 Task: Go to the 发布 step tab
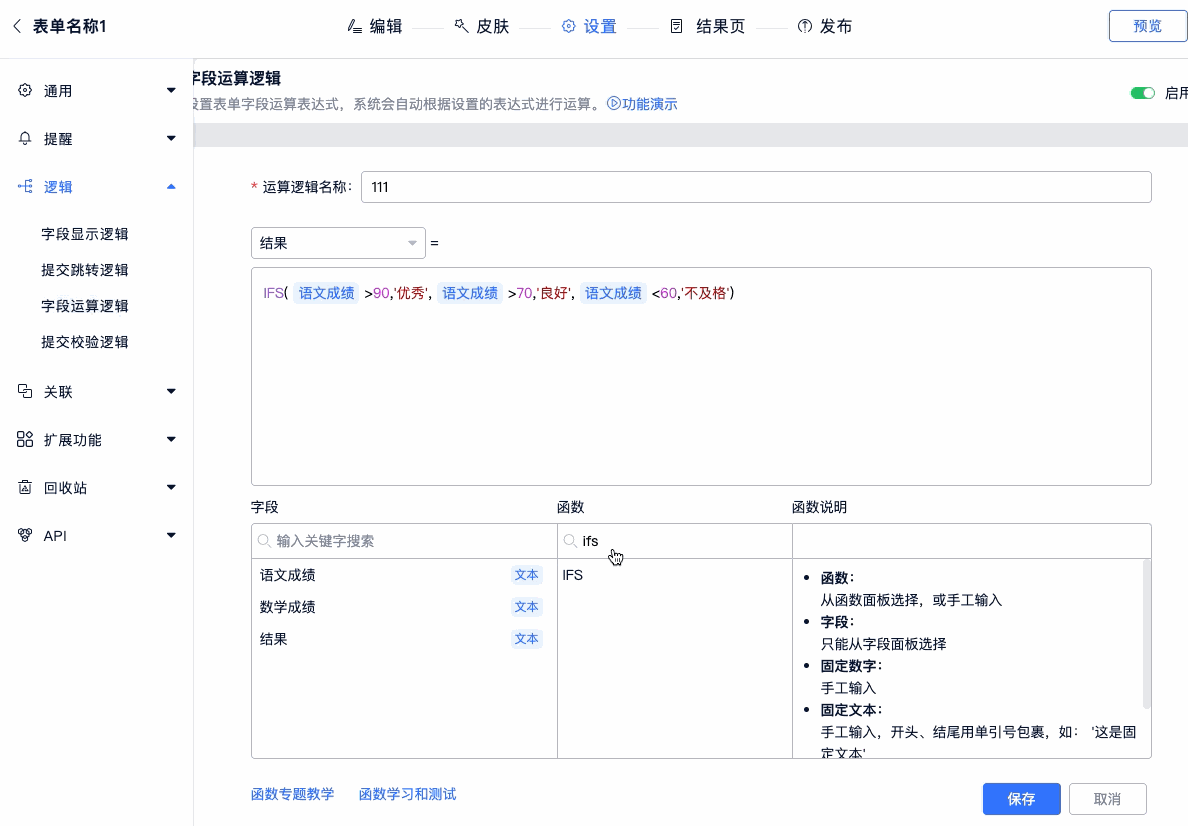tap(825, 27)
